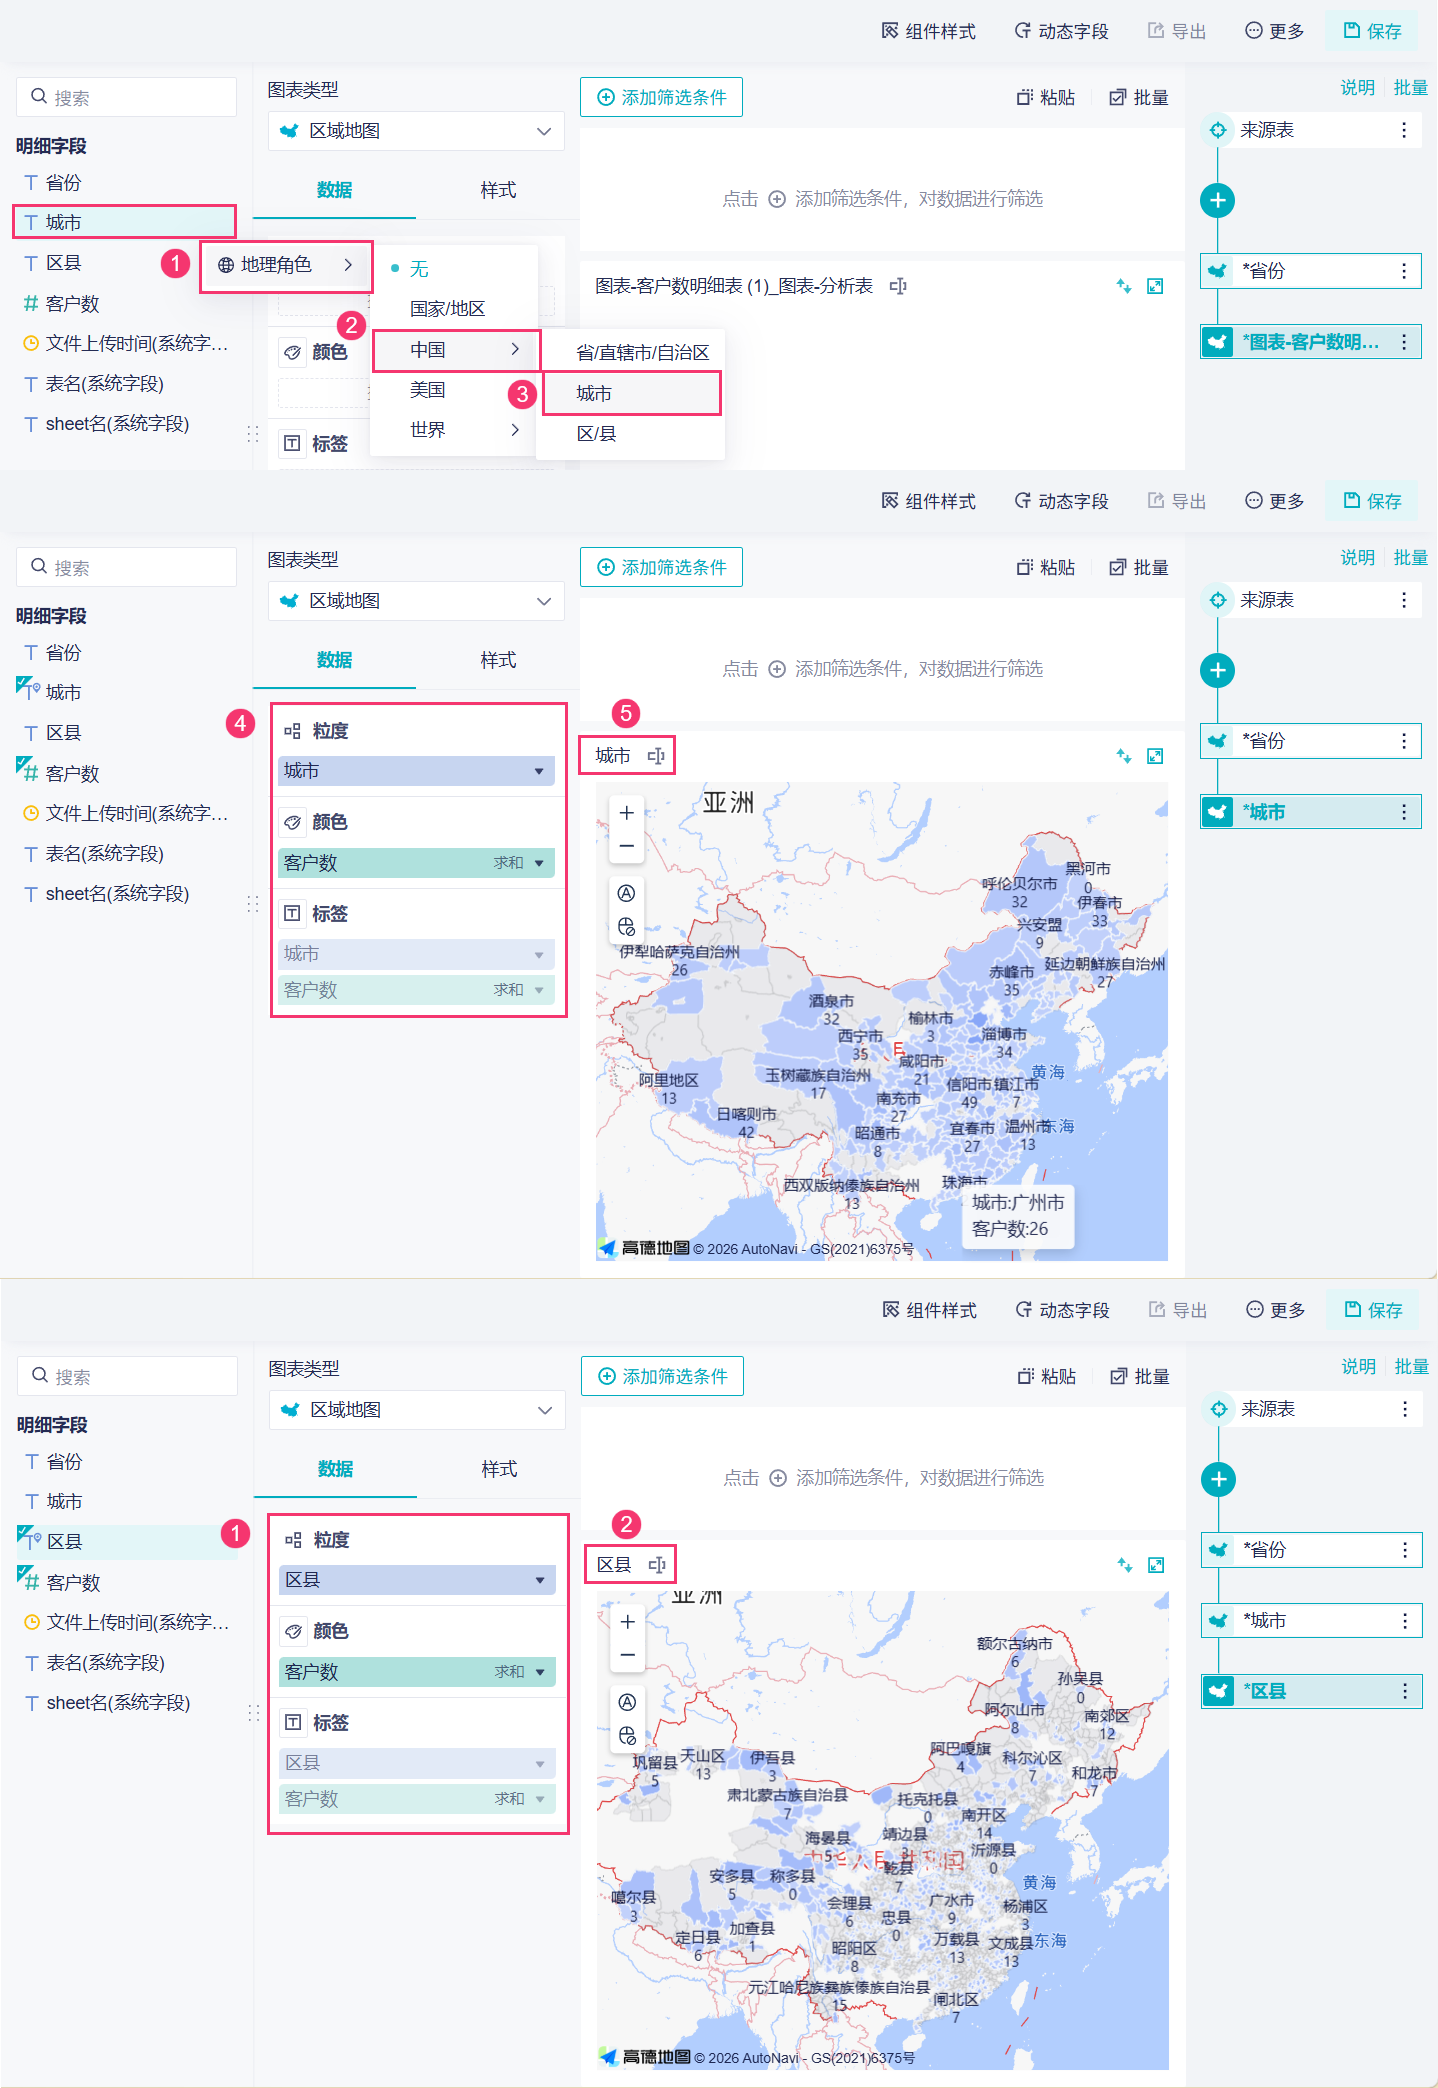Switch to the top 样式 tab

[x=498, y=190]
